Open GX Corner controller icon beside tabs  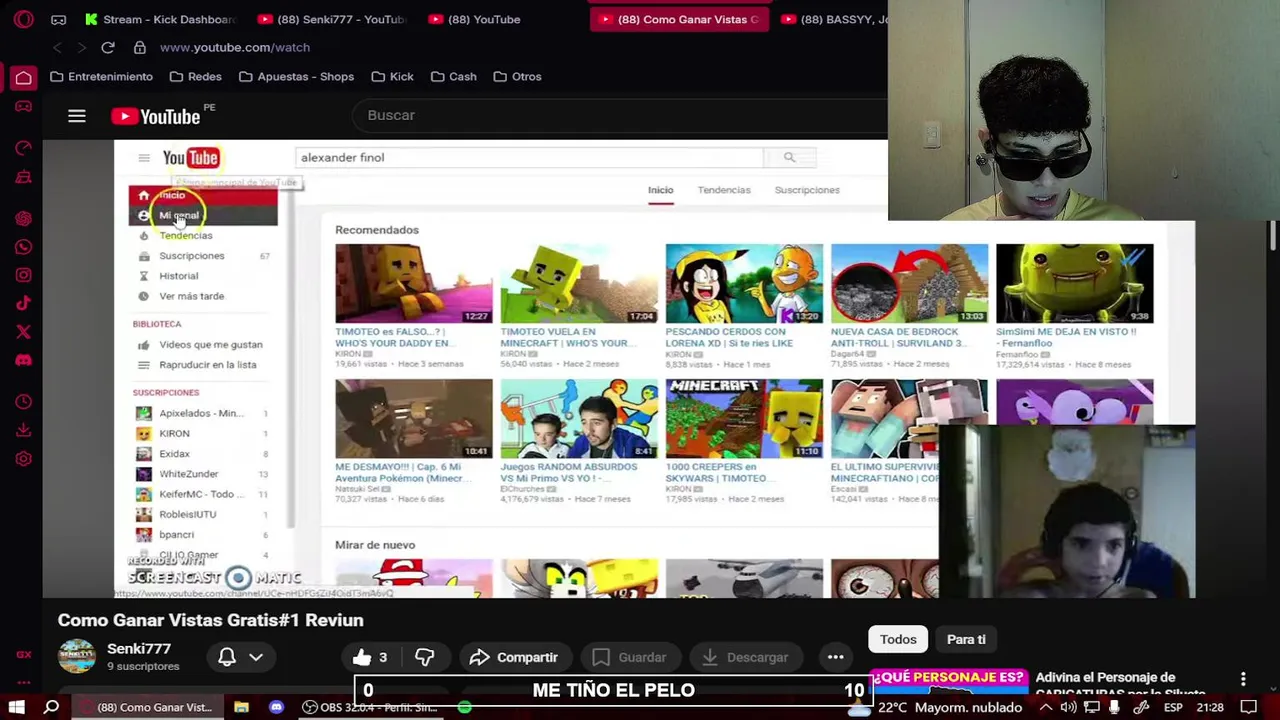59,19
